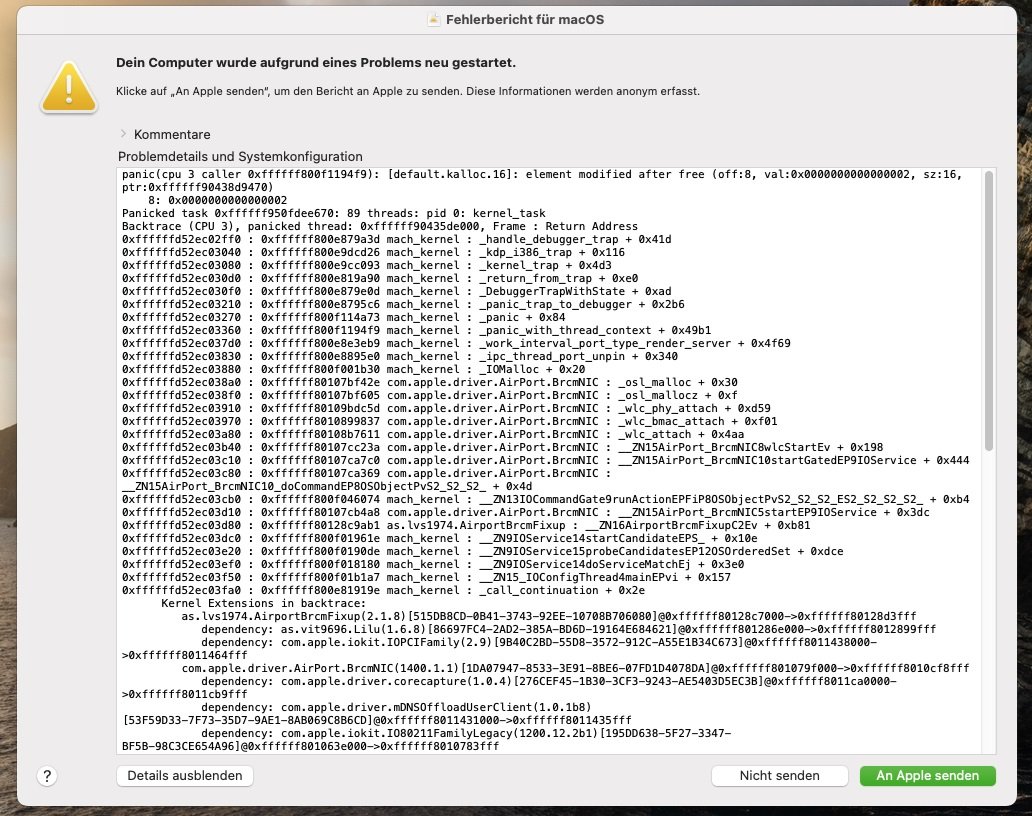Click the 'startCandidateEPS_ + 0x10e' line
The width and height of the screenshot is (1032, 816).
440,538
